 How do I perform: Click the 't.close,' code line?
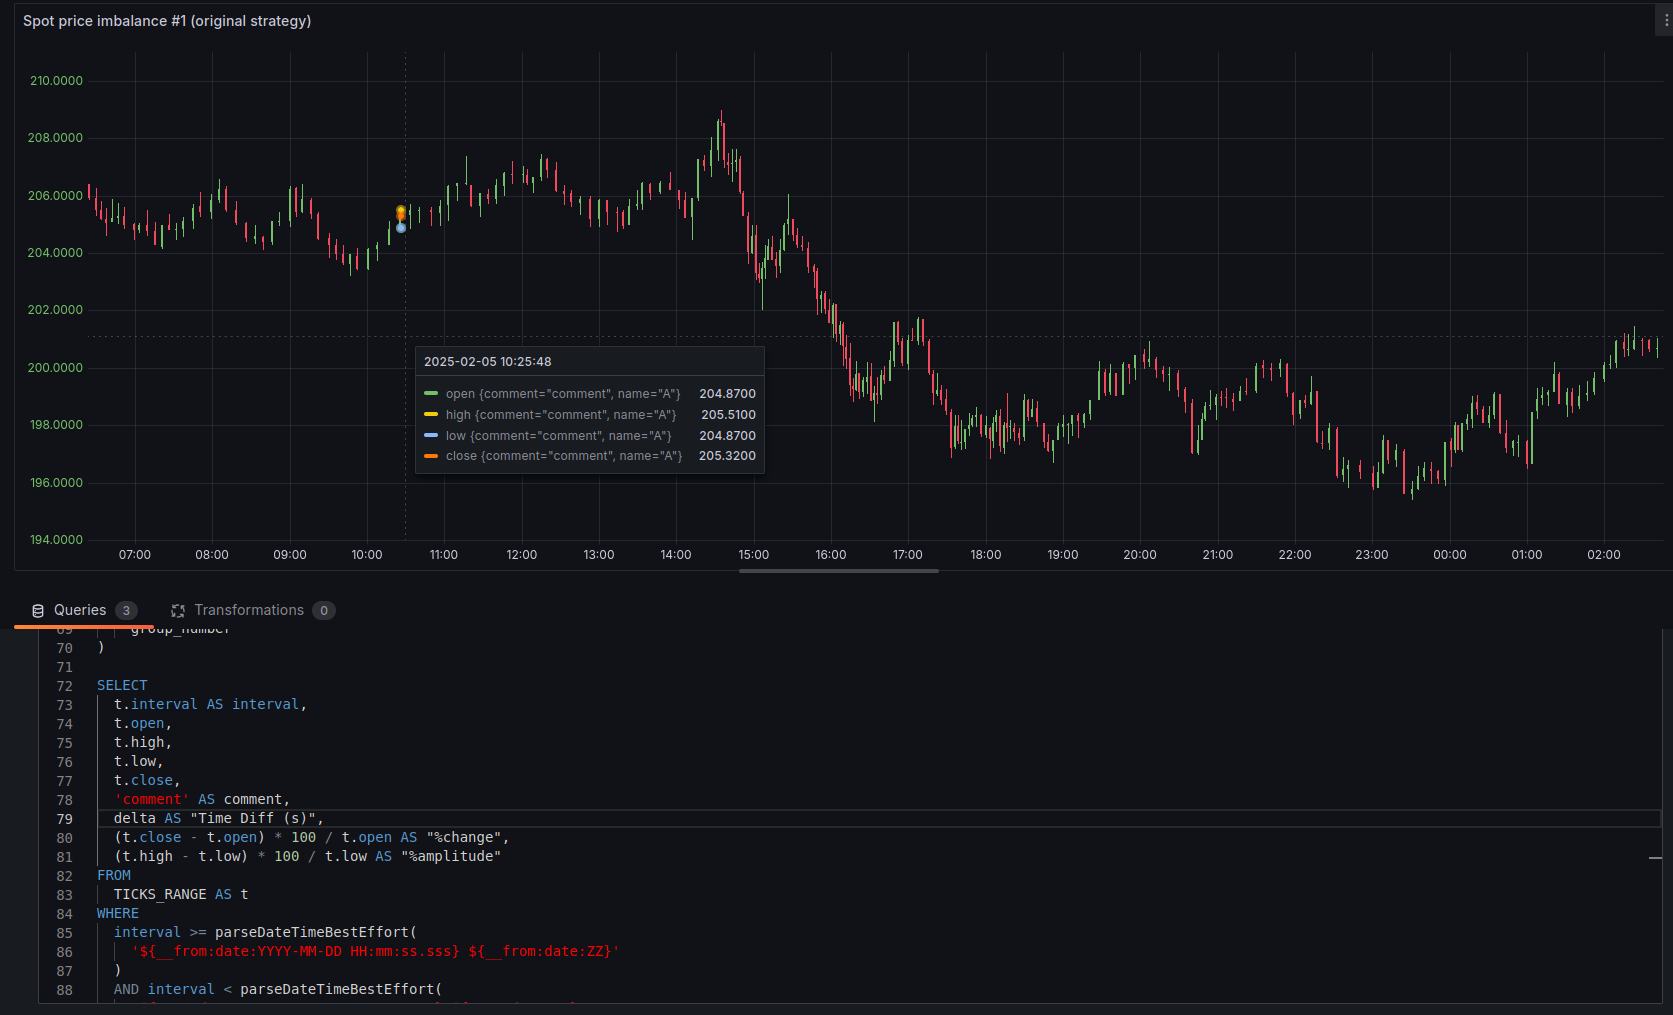point(147,780)
